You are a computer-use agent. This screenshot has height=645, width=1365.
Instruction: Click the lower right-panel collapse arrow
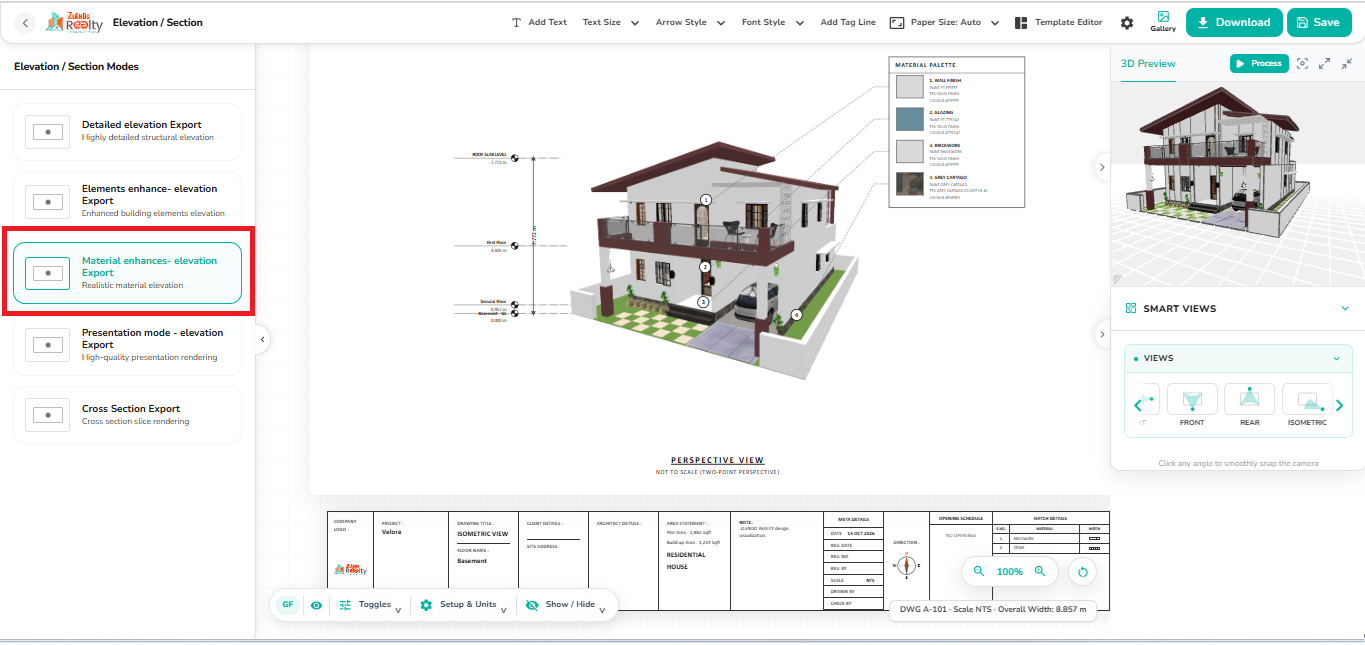pyautogui.click(x=1102, y=334)
